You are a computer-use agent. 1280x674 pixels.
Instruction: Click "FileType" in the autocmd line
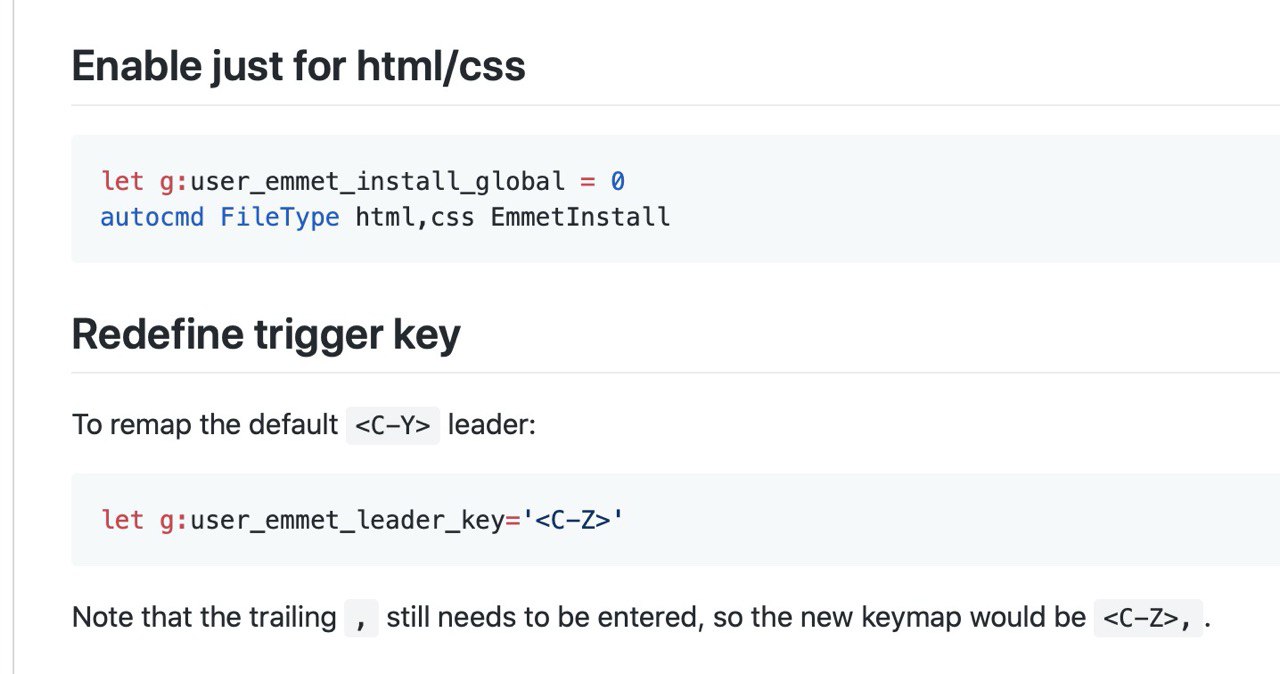coord(280,217)
